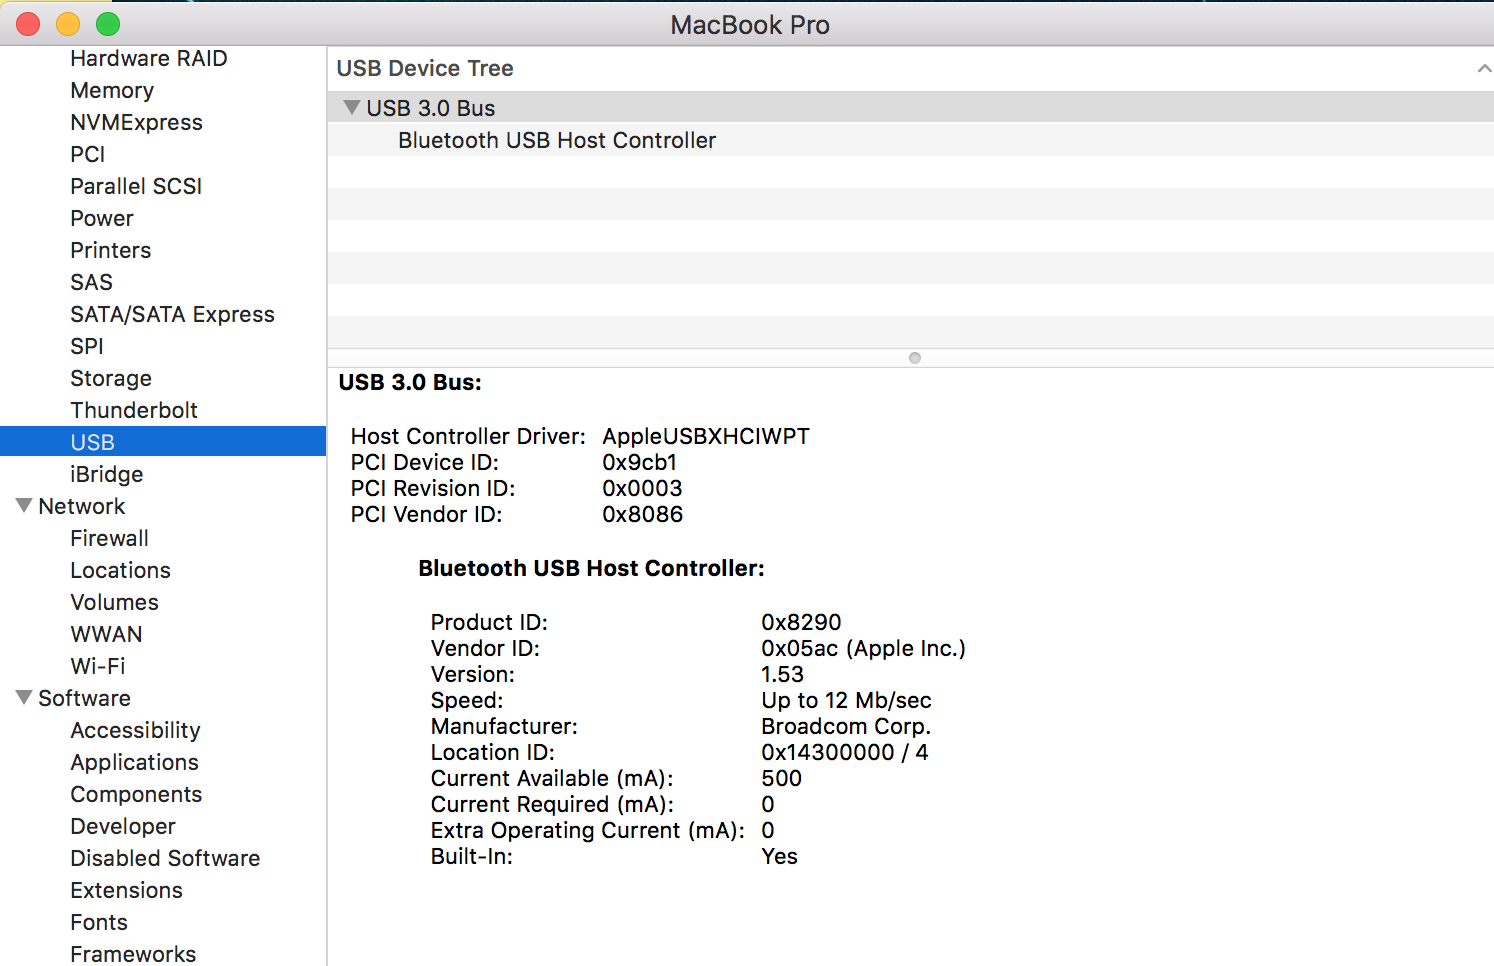Show Volumes under Network
1494x966 pixels.
(x=115, y=602)
